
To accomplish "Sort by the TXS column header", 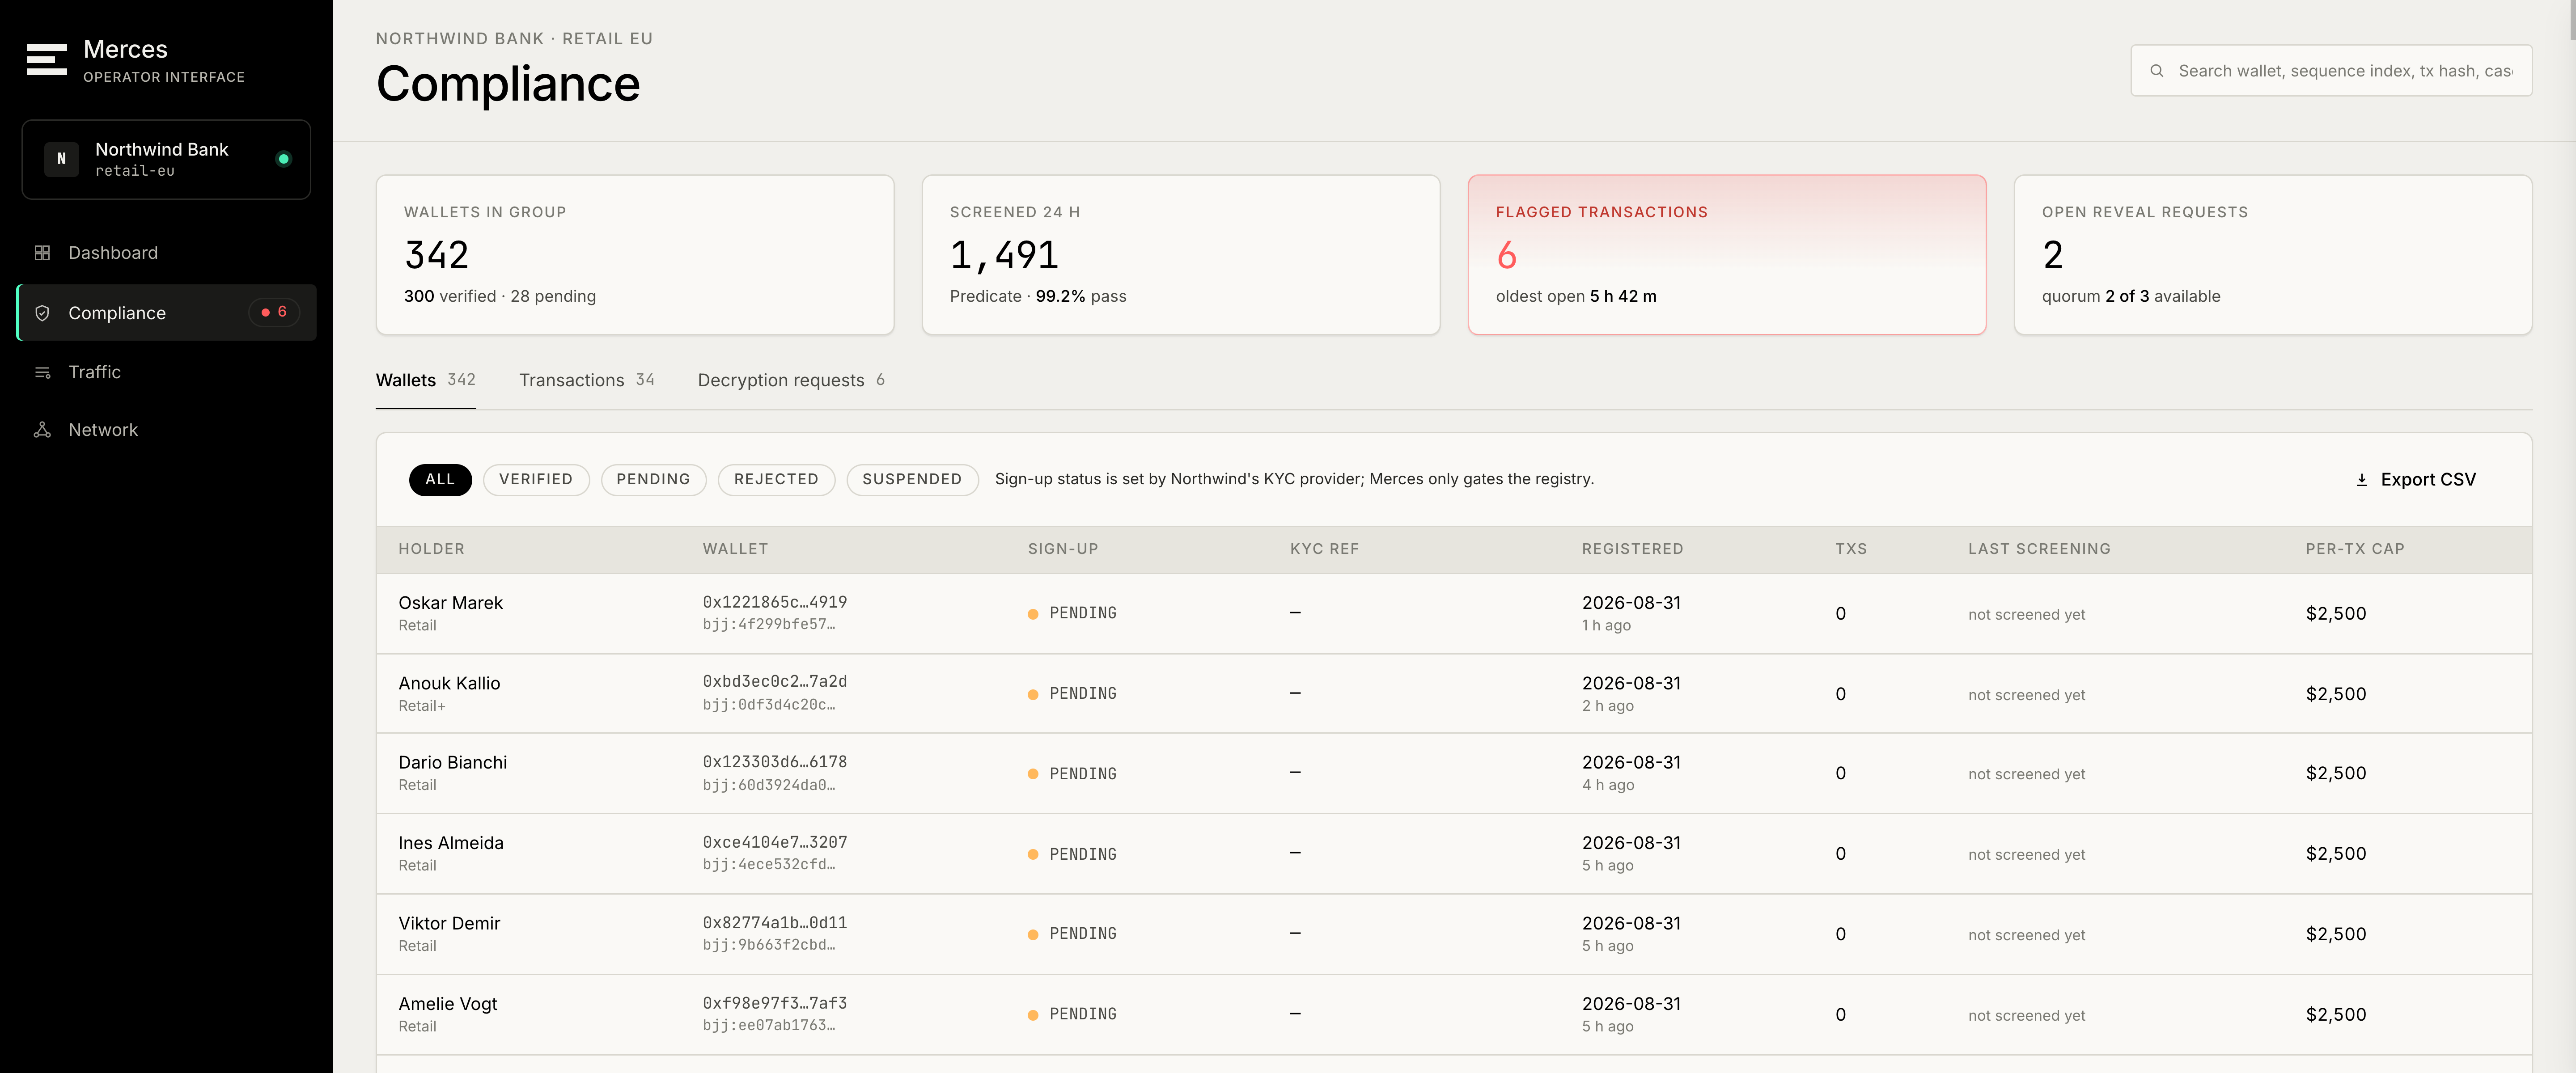I will pyautogui.click(x=1851, y=549).
